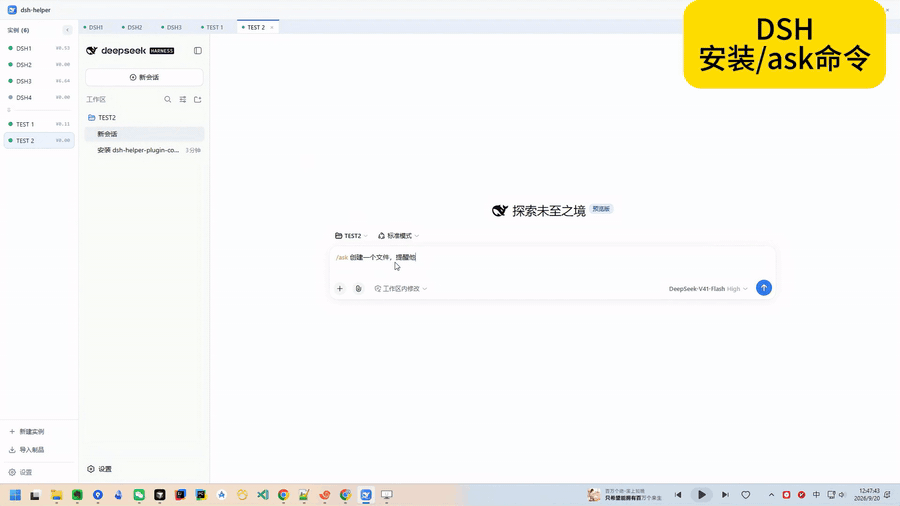Click the 中 input method indicator

coord(816,495)
